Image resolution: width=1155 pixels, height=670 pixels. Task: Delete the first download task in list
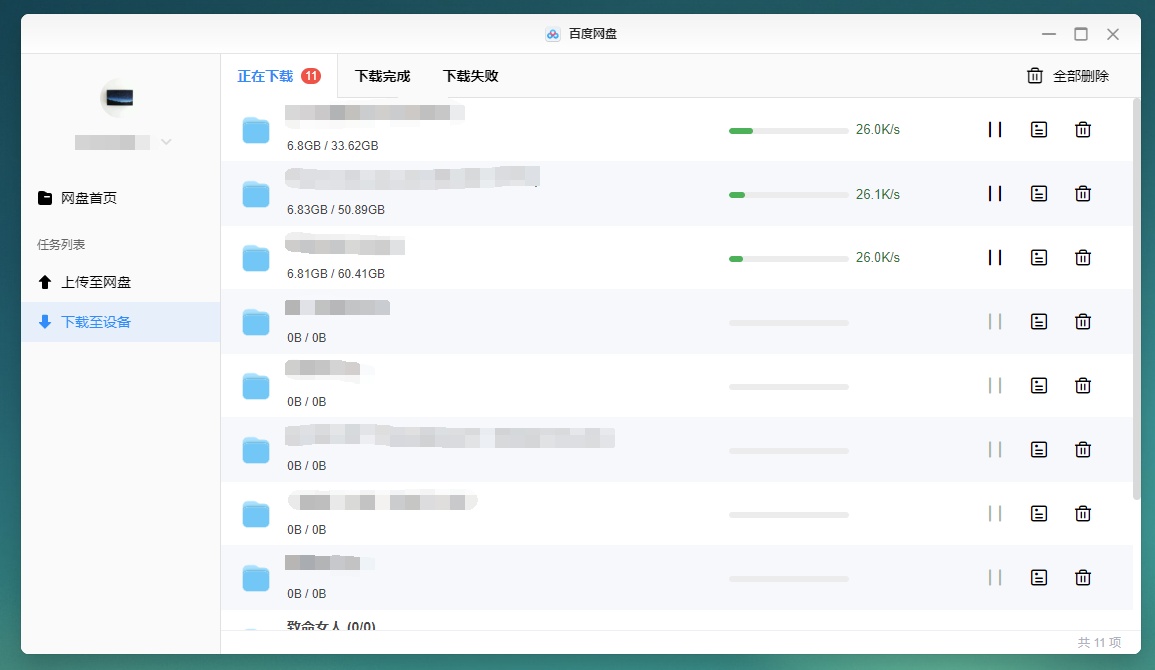1082,130
